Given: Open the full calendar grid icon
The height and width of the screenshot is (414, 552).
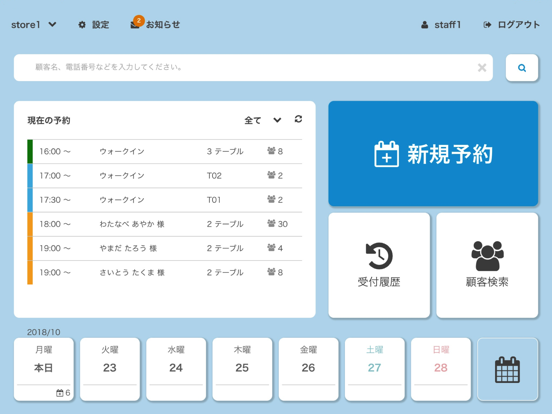Looking at the screenshot, I should click(x=507, y=369).
